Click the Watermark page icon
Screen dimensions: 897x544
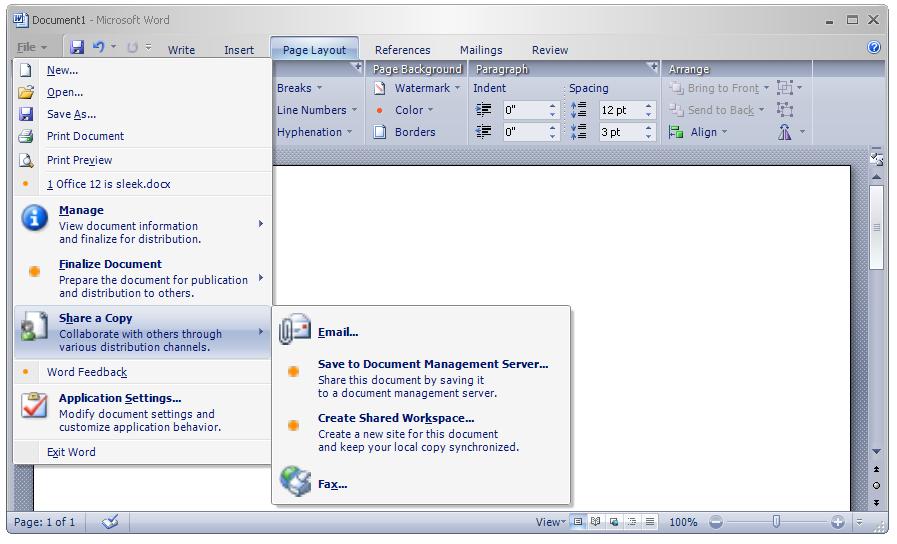pos(379,88)
